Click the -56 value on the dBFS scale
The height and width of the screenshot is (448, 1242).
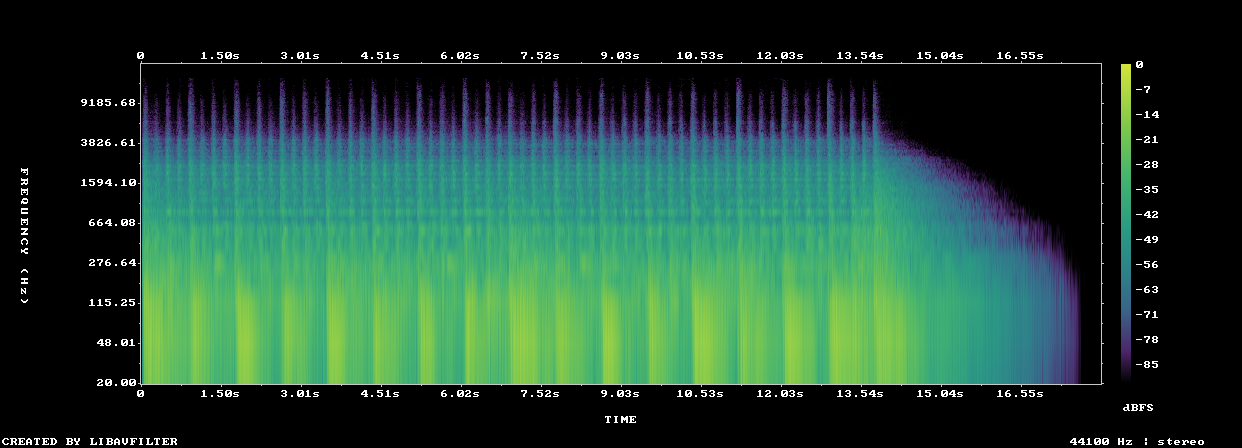[x=1147, y=265]
